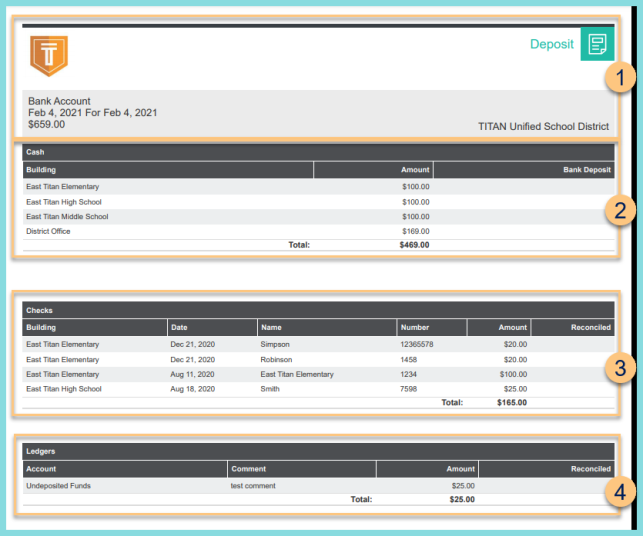Screen dimensions: 643x536
Task: Click the $100.00 amount for check 1234
Action: (513, 374)
